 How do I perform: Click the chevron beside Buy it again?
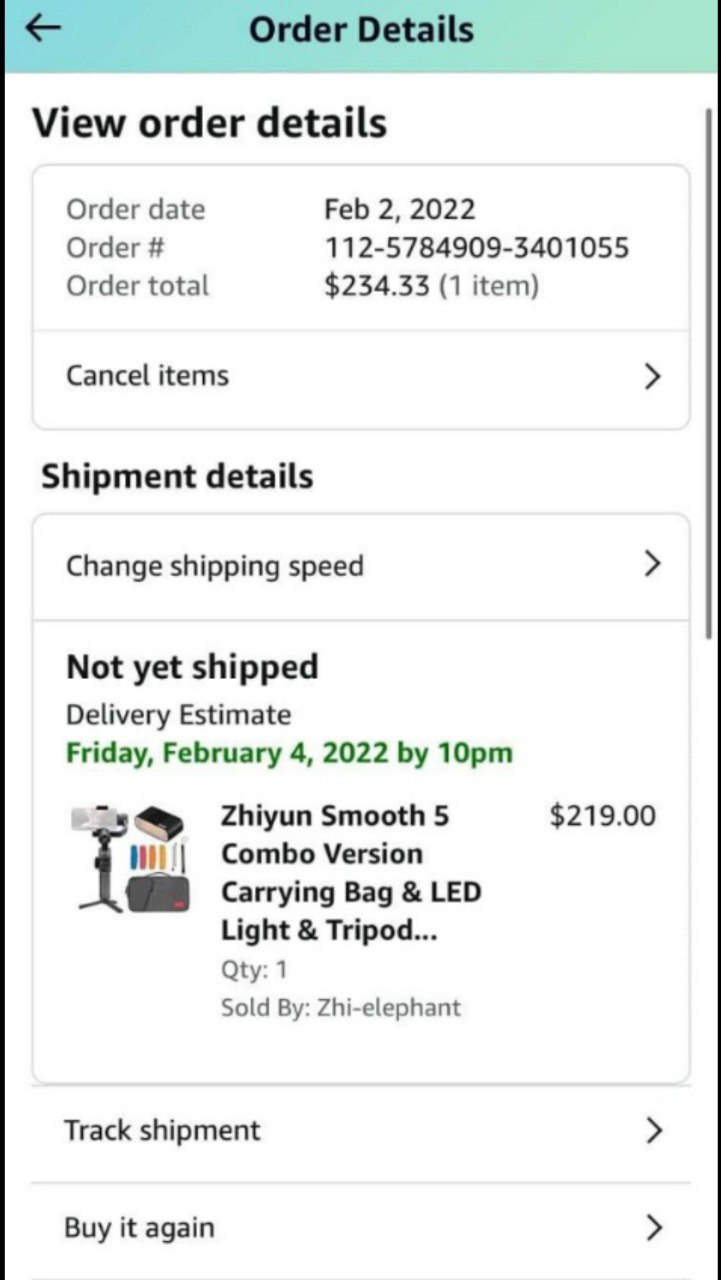(654, 1227)
